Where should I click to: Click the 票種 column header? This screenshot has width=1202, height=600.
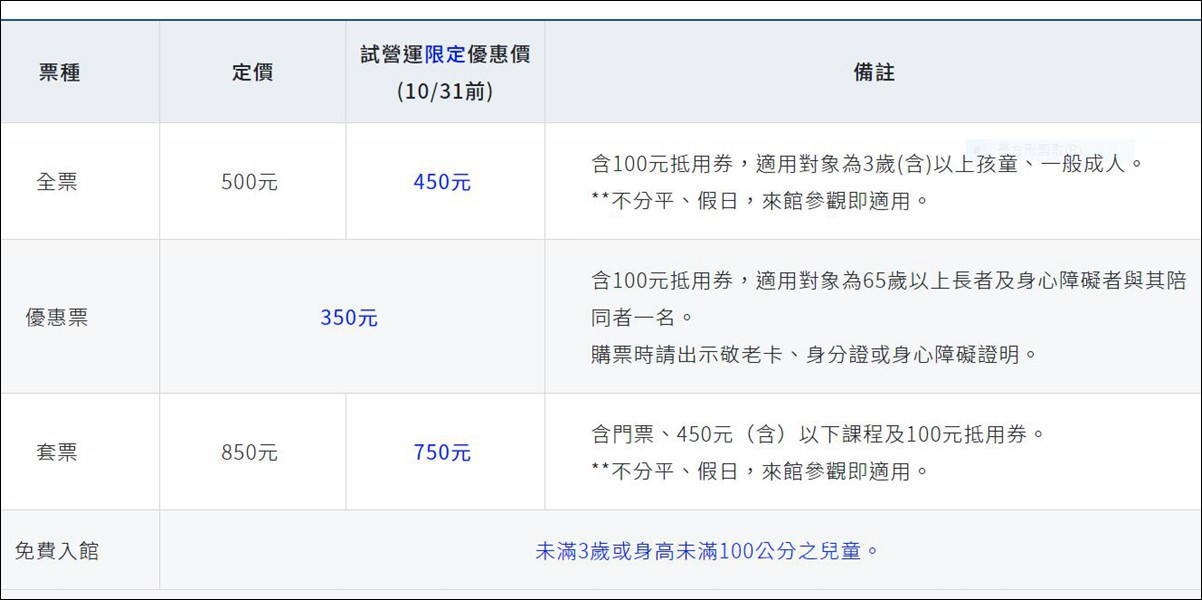(x=59, y=72)
